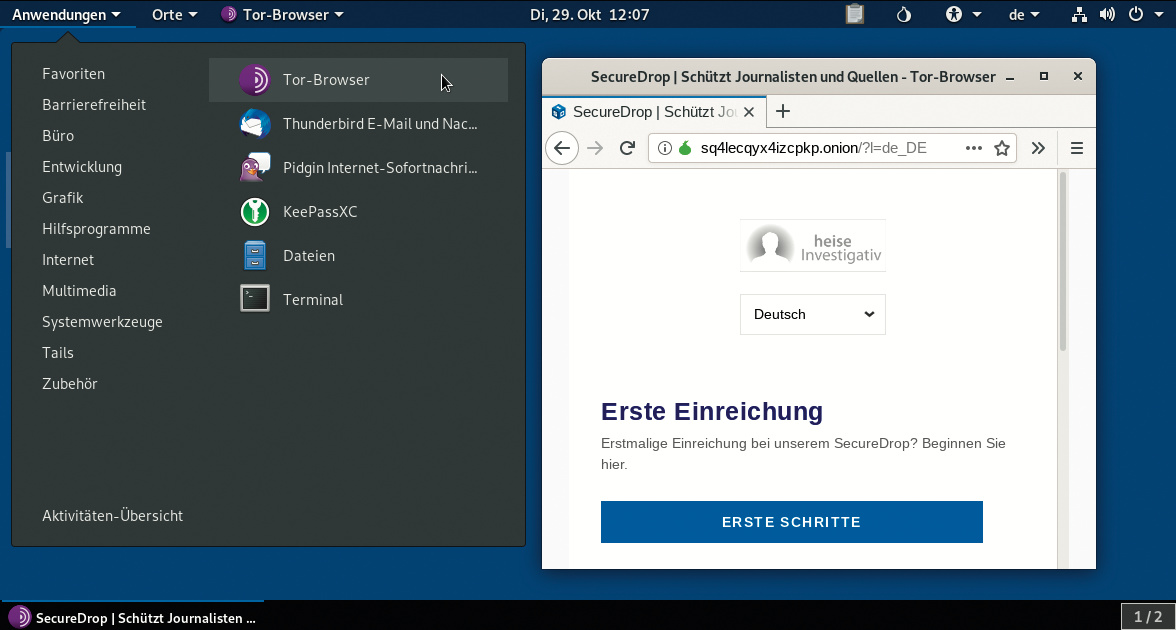Click the ERSTE SCHRITTE button
The height and width of the screenshot is (630, 1176).
click(x=791, y=522)
